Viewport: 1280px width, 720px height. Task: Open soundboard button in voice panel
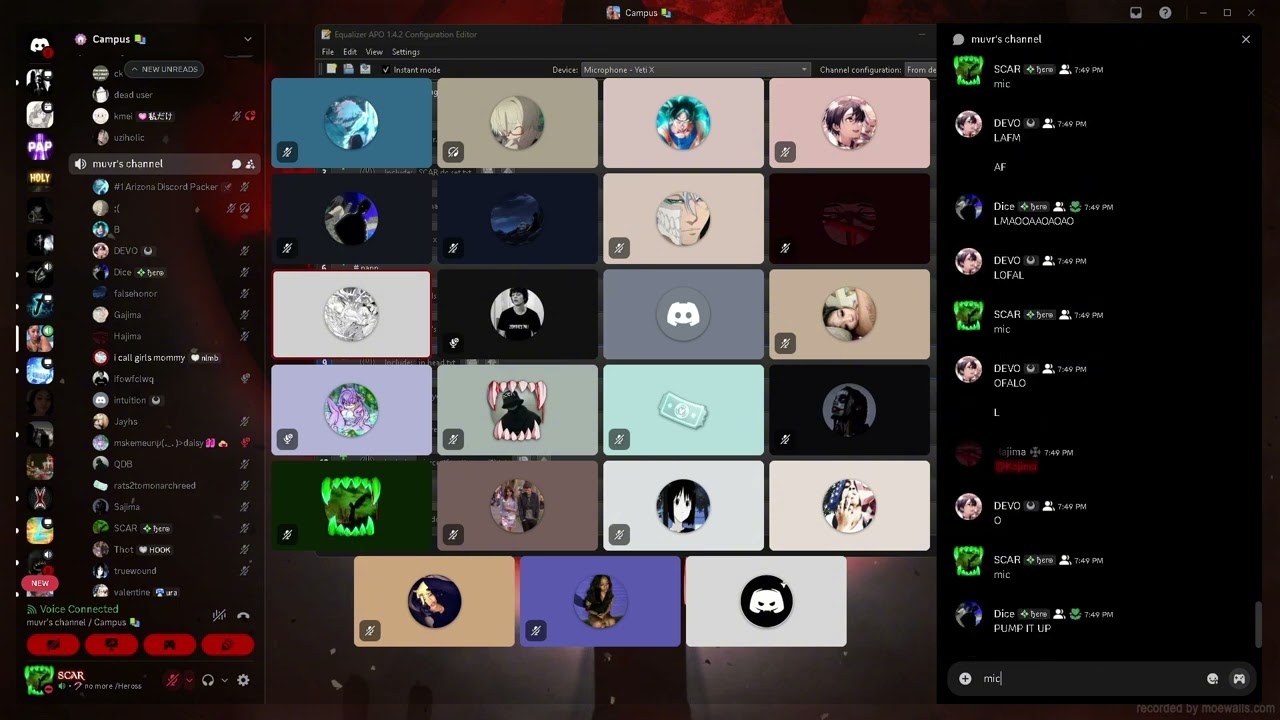coord(227,645)
